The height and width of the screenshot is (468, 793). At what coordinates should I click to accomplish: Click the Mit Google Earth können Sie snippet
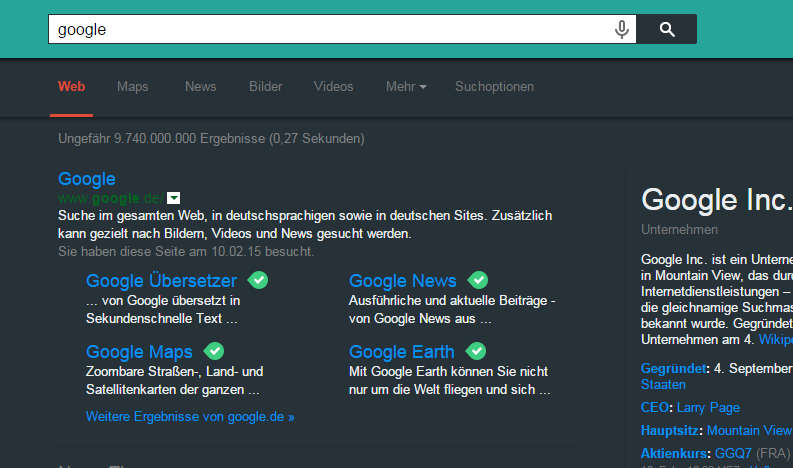coord(450,380)
